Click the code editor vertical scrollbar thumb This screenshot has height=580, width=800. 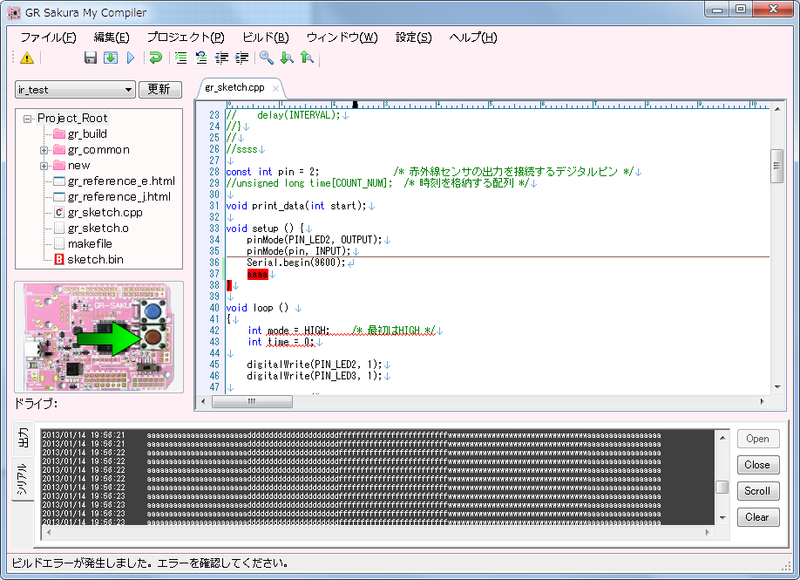click(777, 166)
